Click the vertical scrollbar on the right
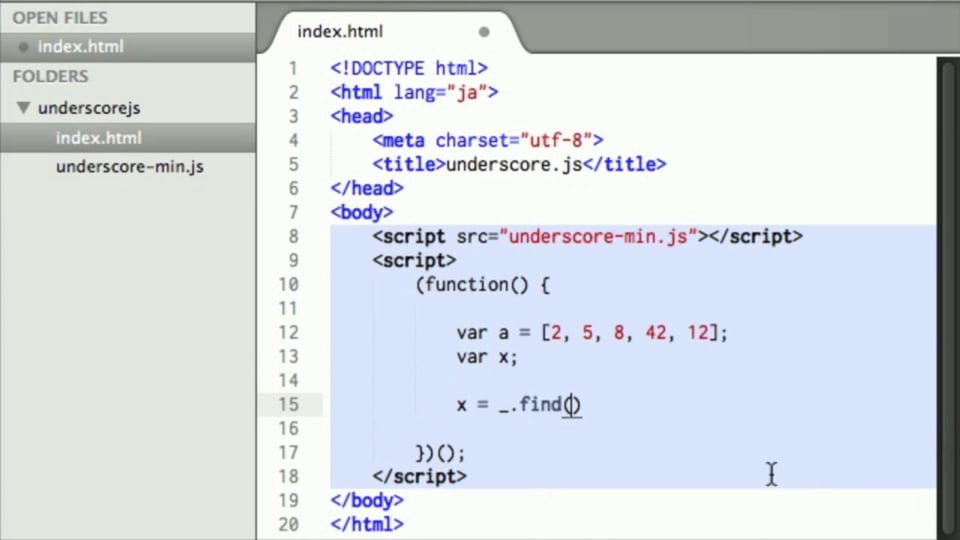Image resolution: width=960 pixels, height=540 pixels. tap(948, 298)
